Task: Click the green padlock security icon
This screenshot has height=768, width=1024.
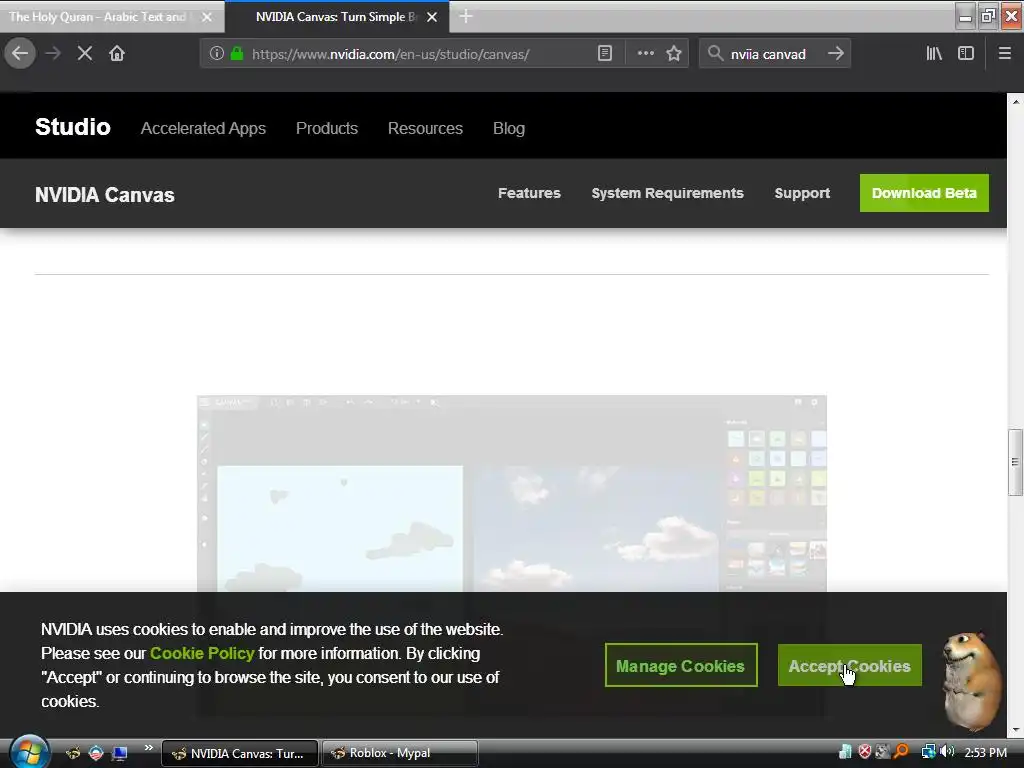Action: coord(237,54)
